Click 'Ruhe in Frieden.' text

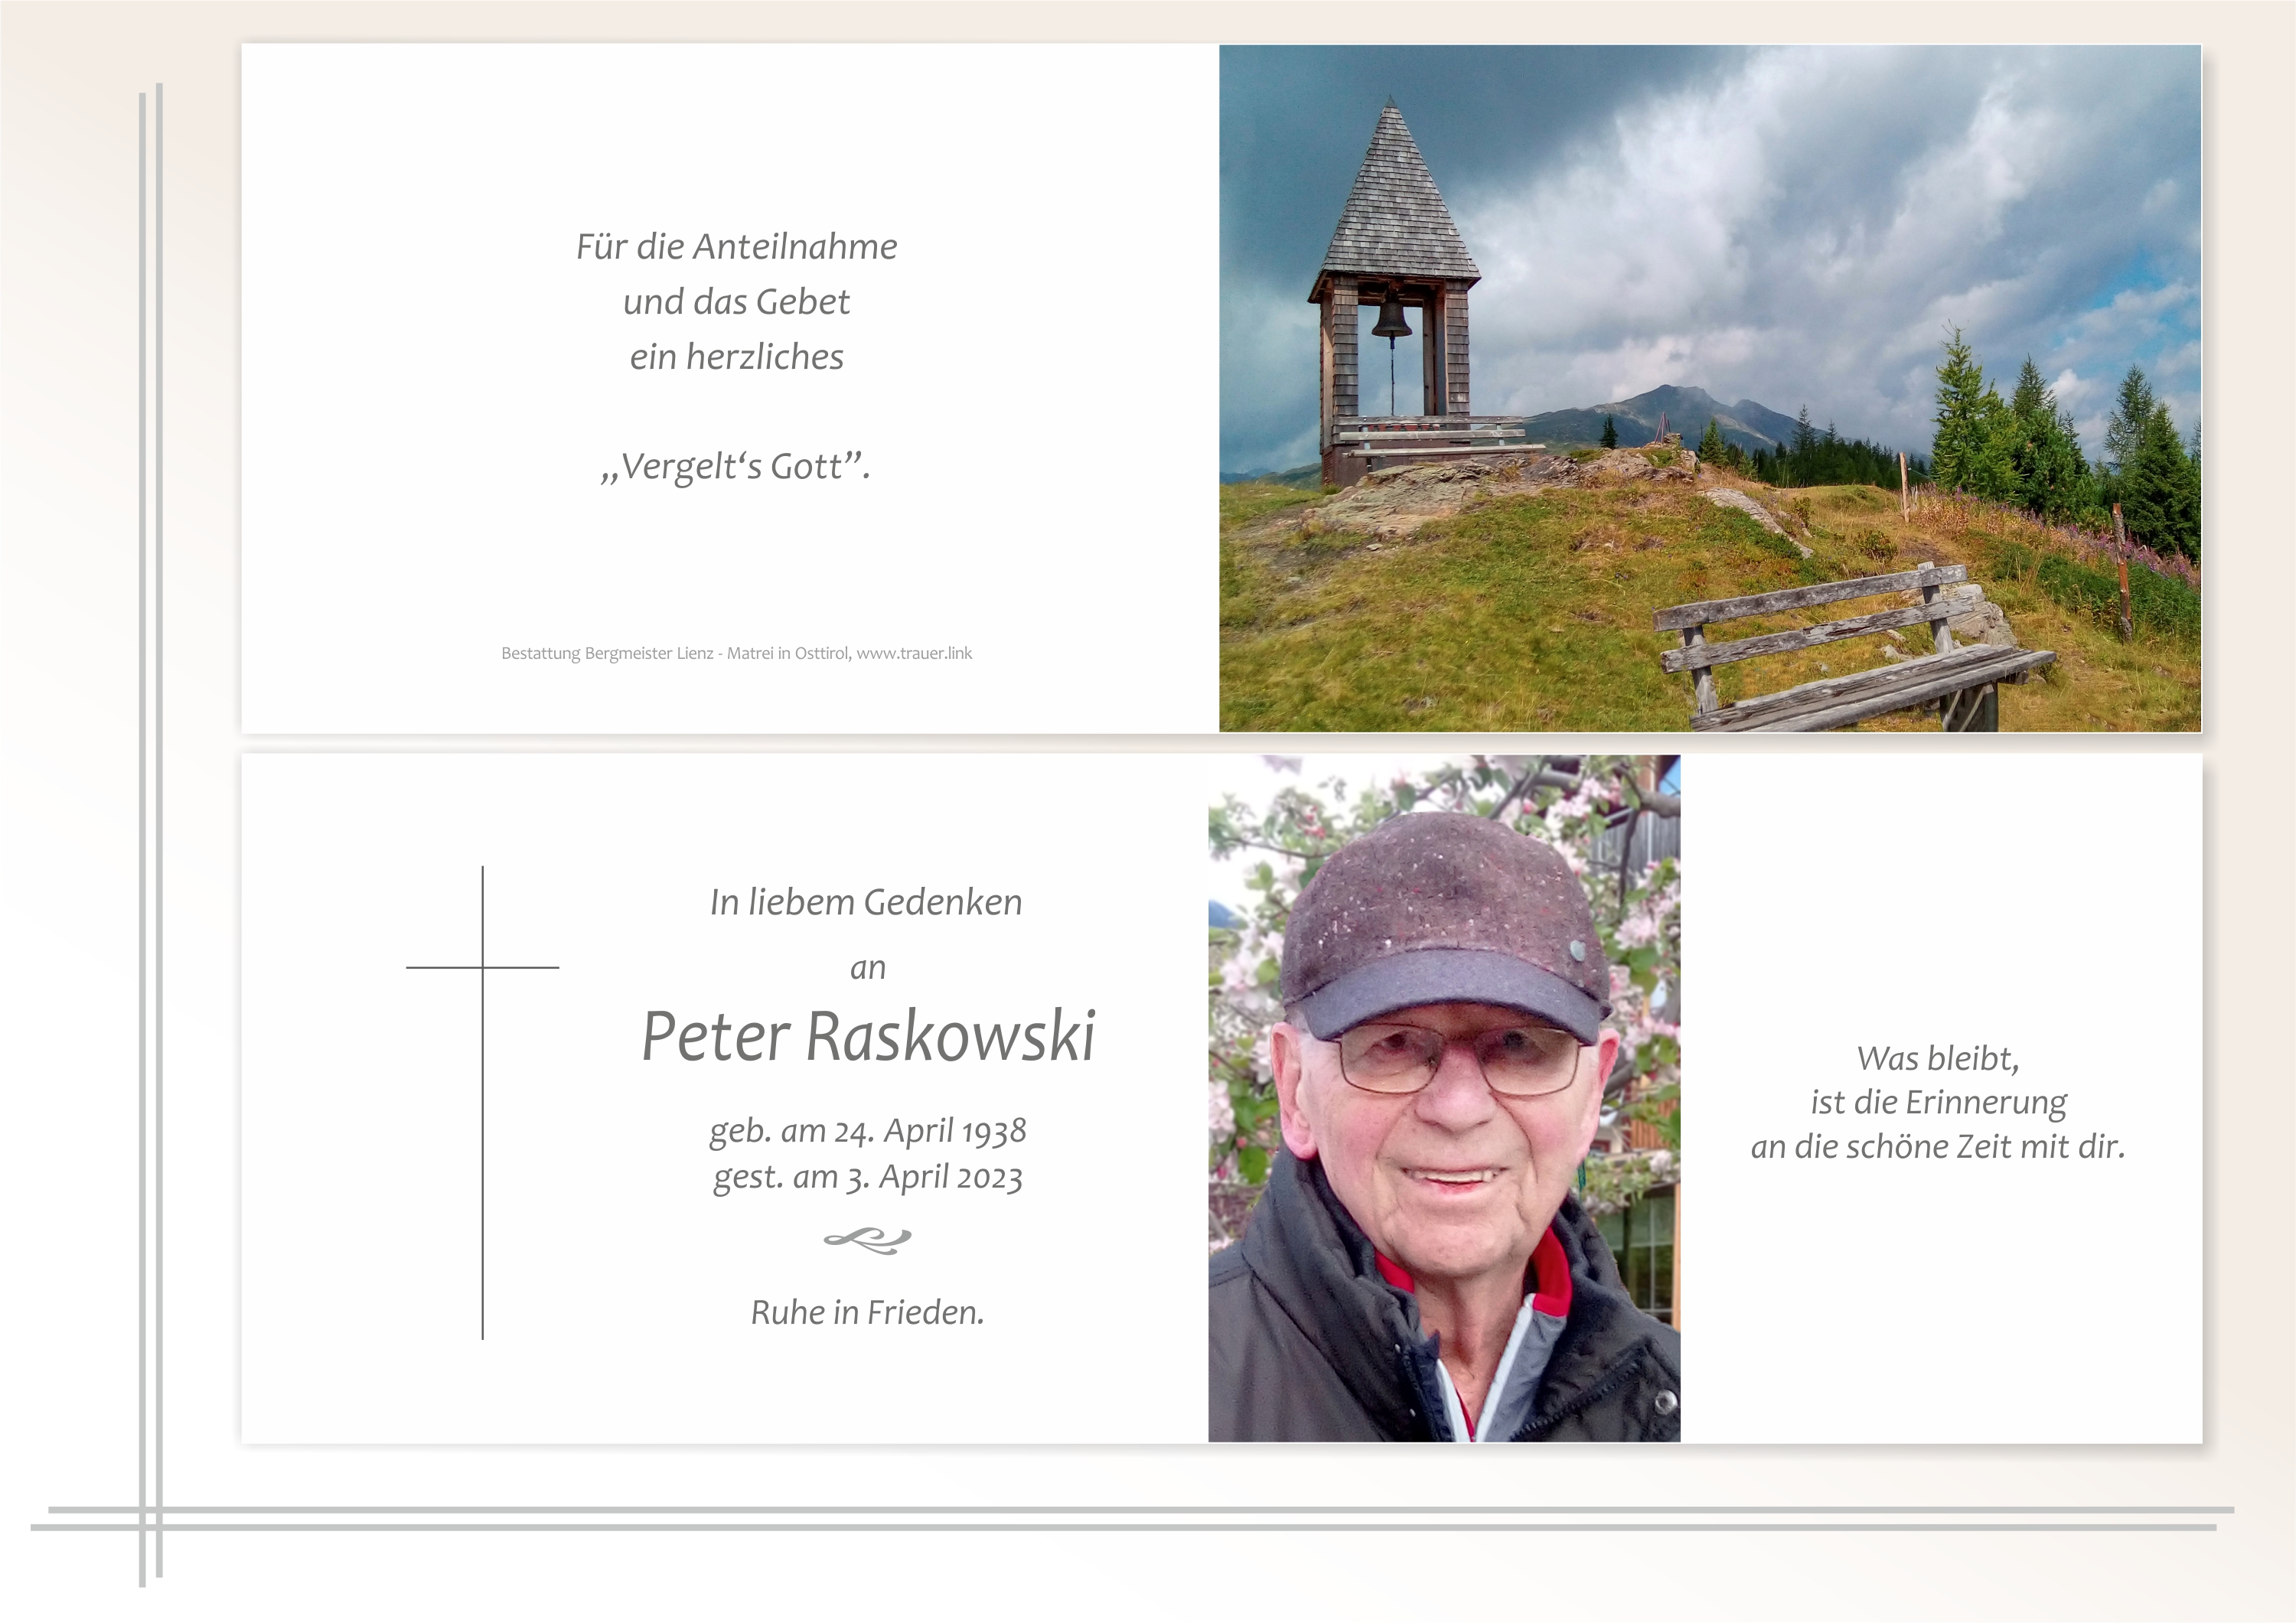point(868,1313)
